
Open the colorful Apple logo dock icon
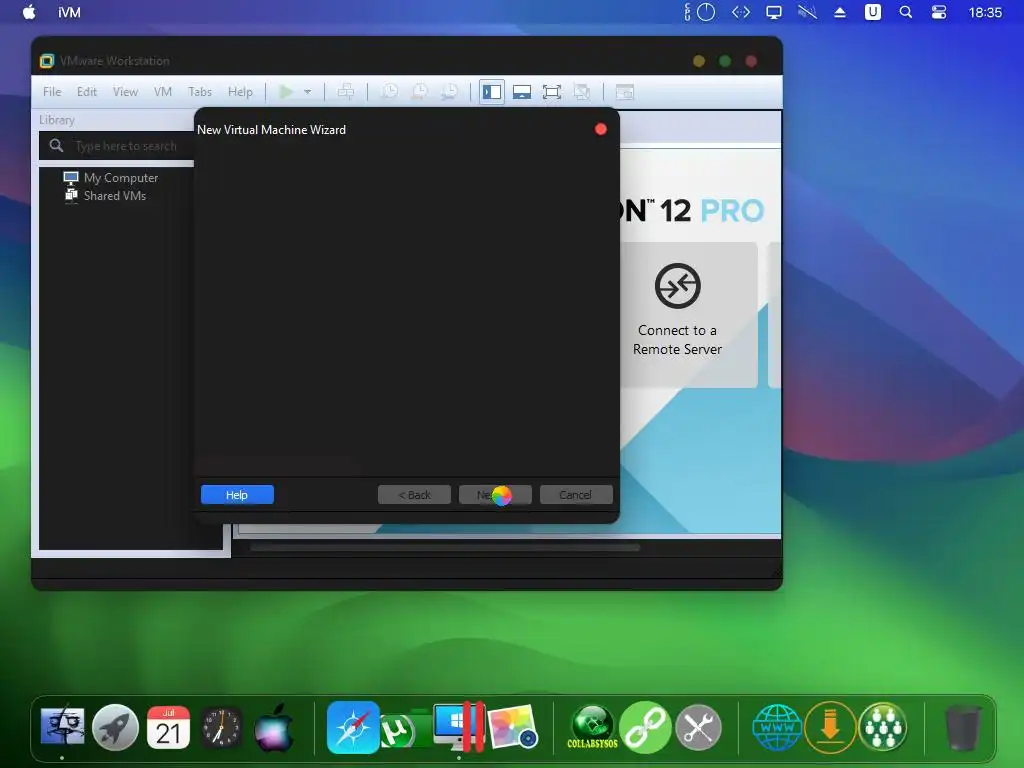coord(274,727)
